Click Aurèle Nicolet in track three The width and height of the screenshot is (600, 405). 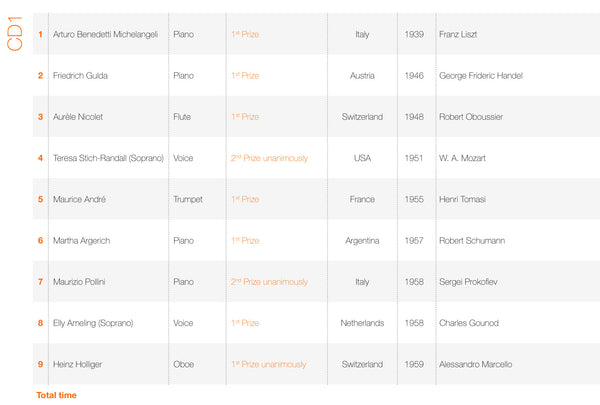(77, 117)
